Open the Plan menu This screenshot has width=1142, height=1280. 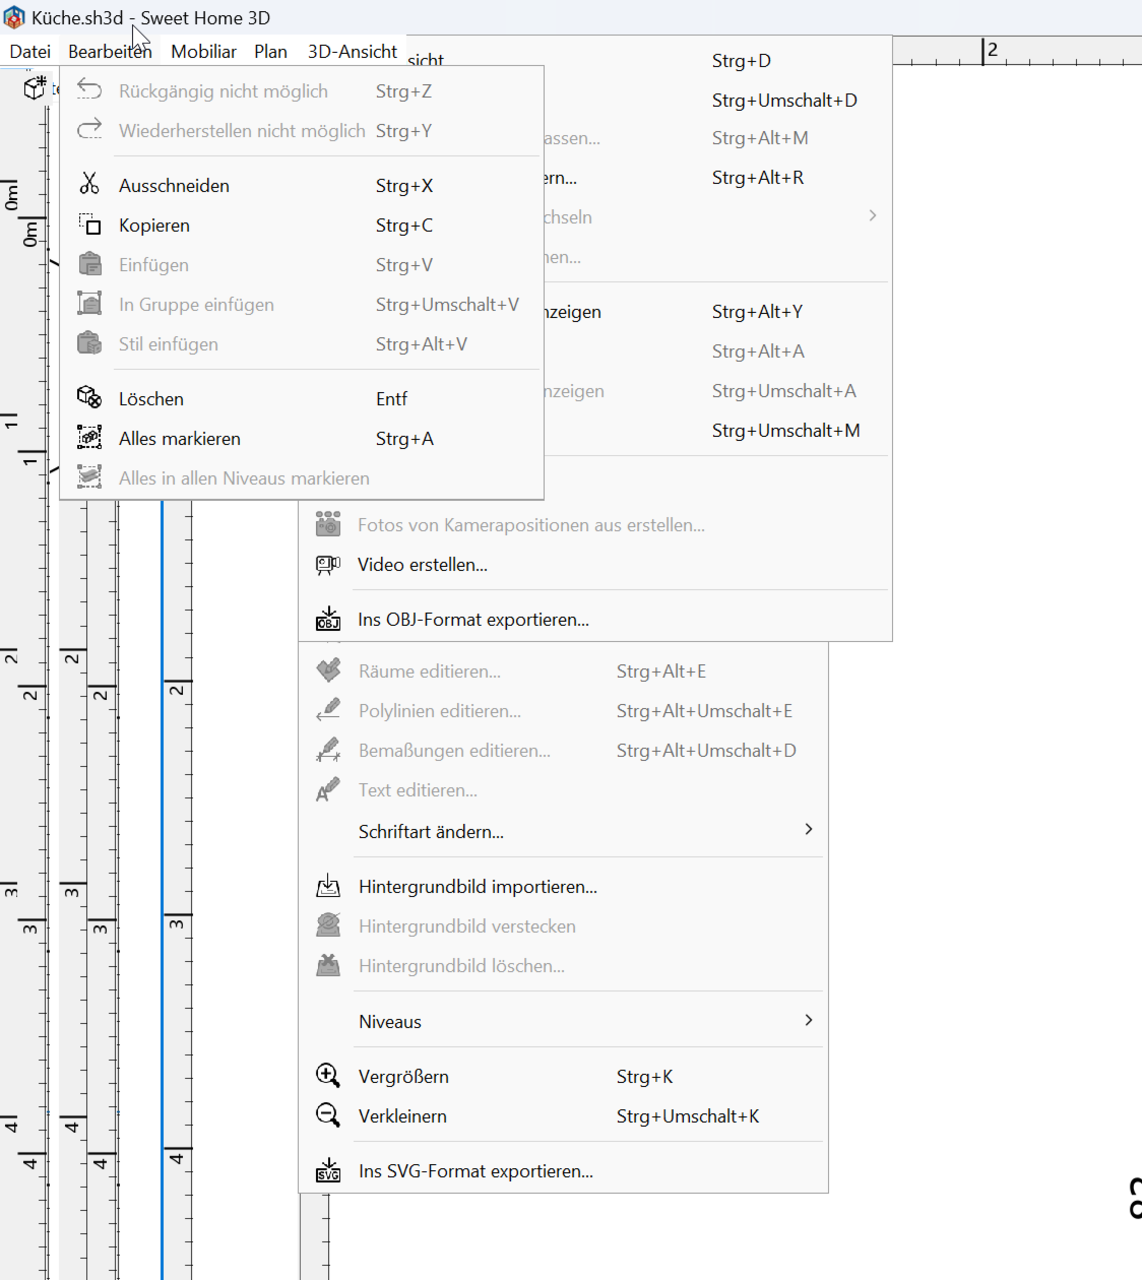point(270,51)
